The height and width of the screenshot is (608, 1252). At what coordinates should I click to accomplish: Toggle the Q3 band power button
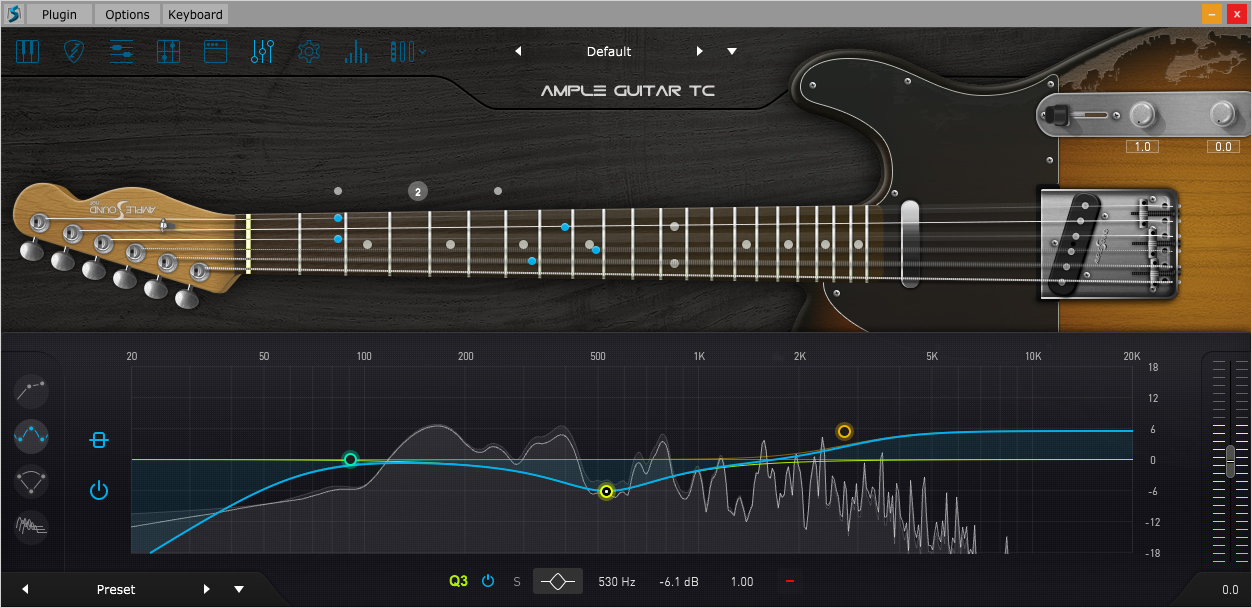(x=488, y=581)
